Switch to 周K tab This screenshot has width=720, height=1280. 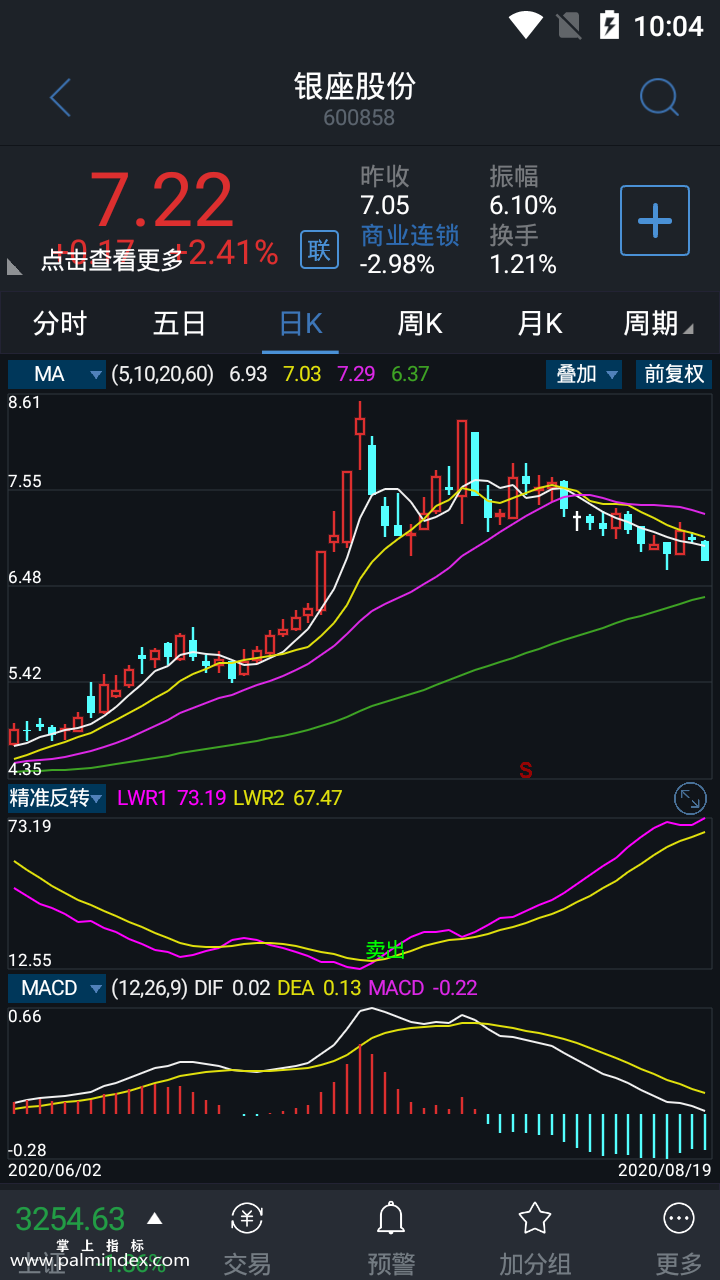coord(420,323)
